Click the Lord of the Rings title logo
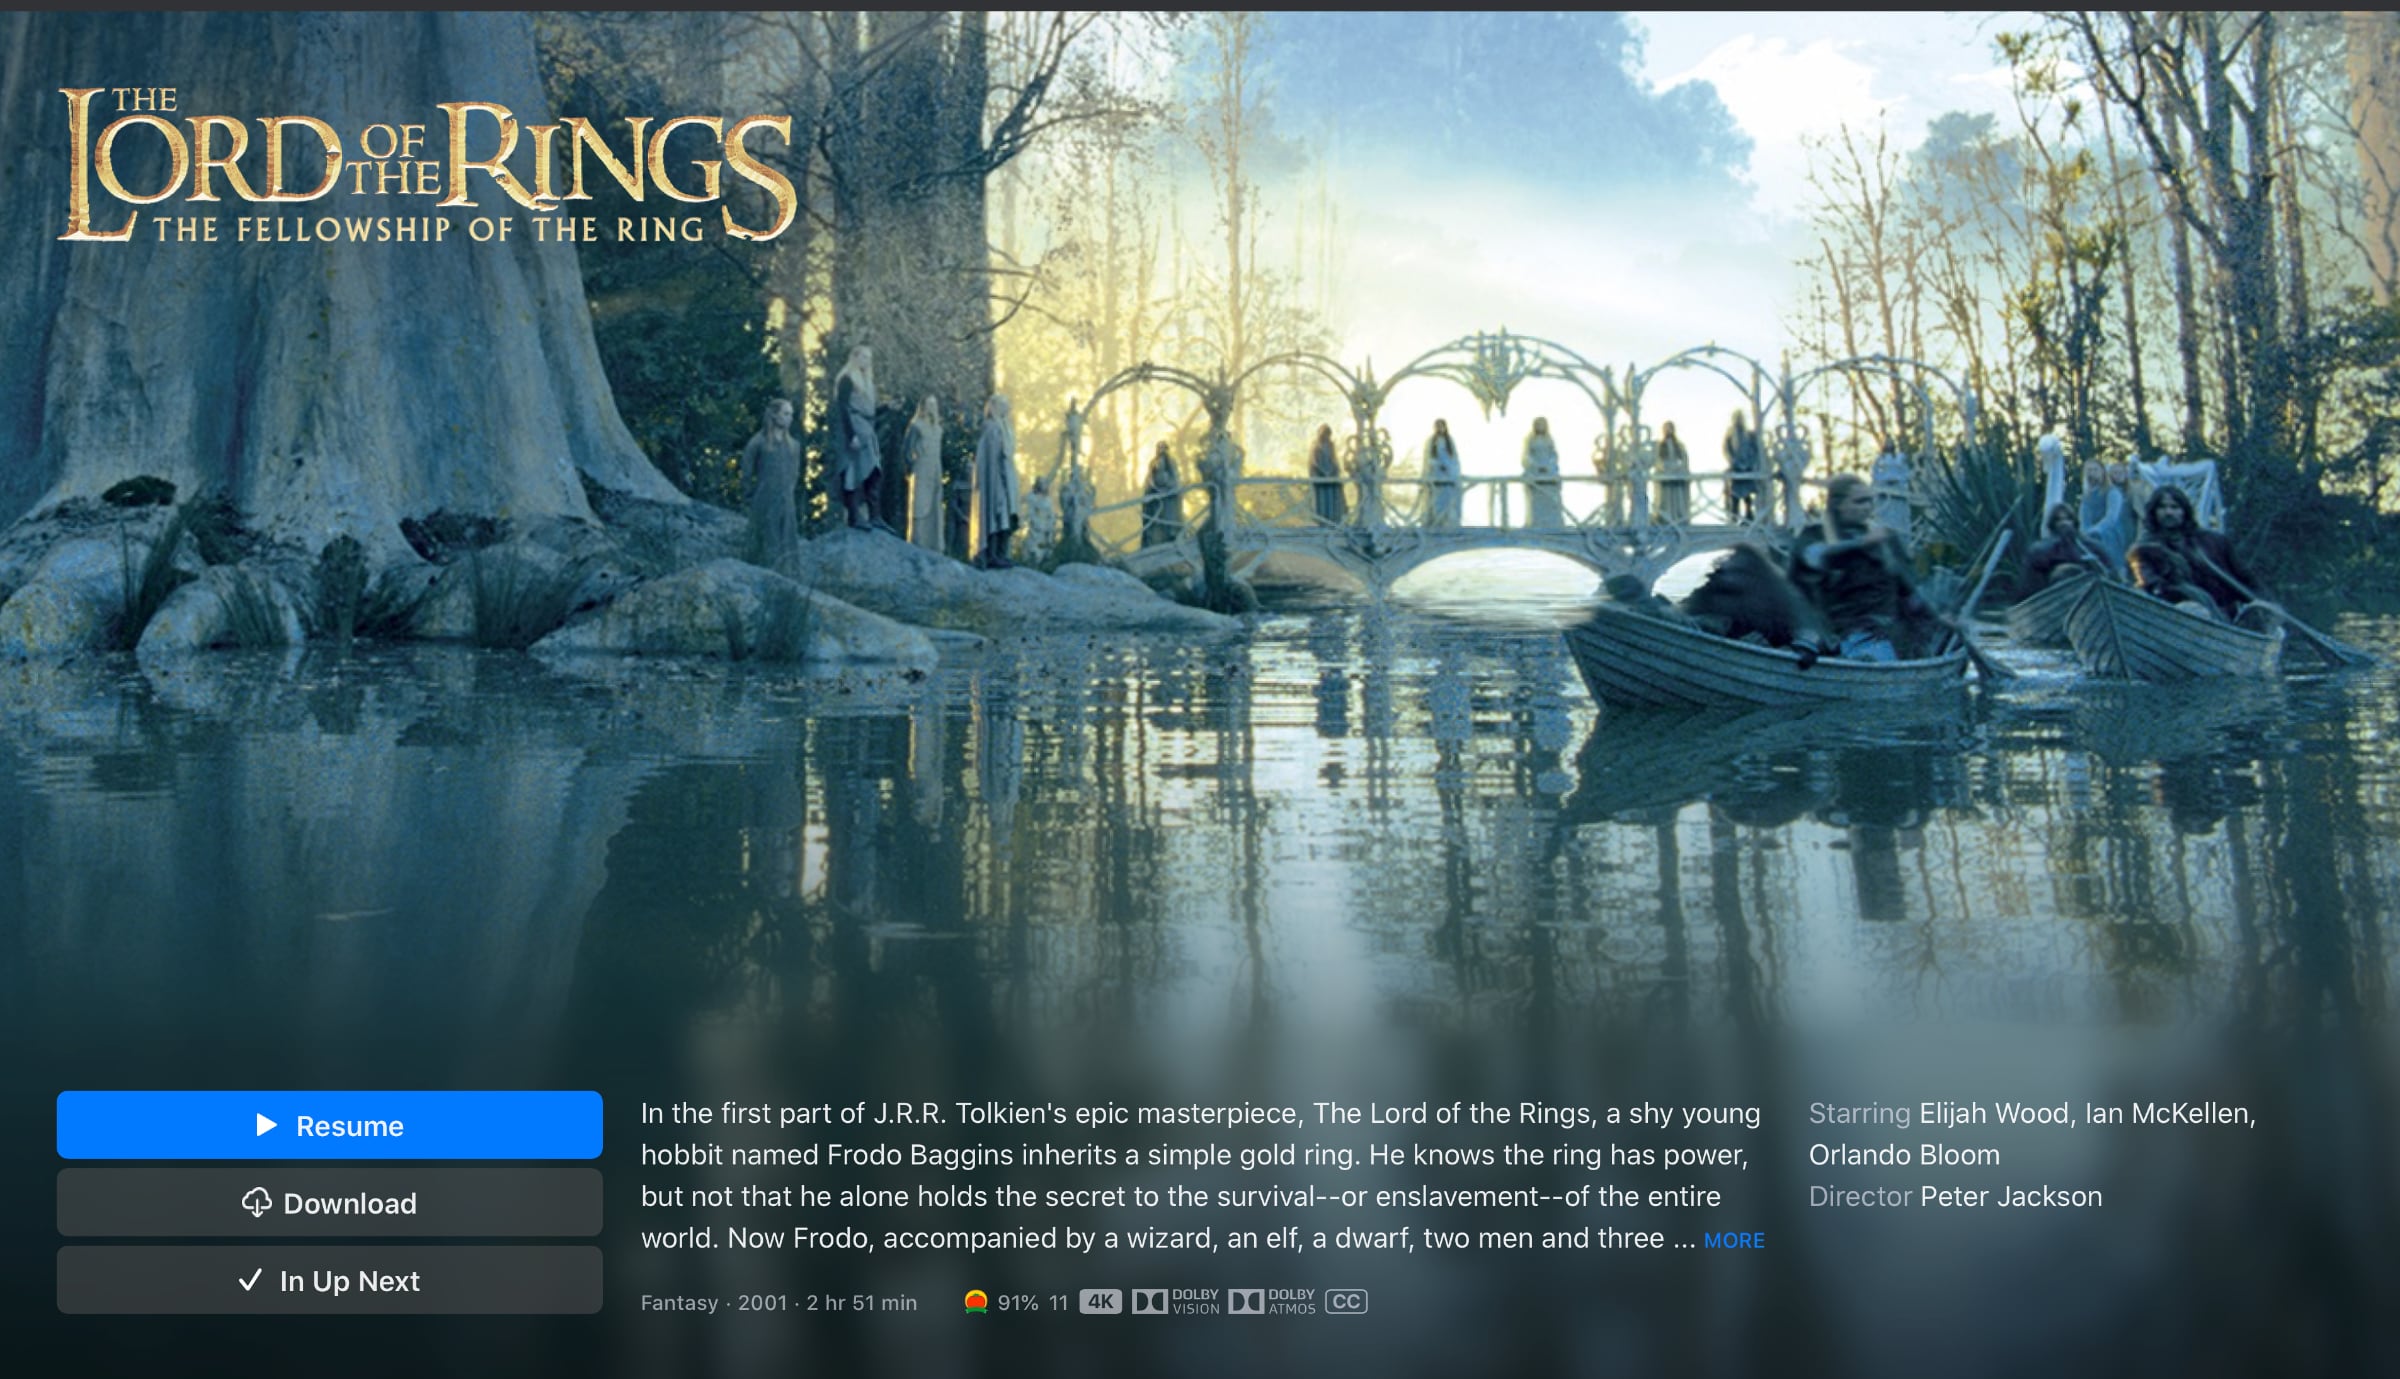 (x=427, y=165)
